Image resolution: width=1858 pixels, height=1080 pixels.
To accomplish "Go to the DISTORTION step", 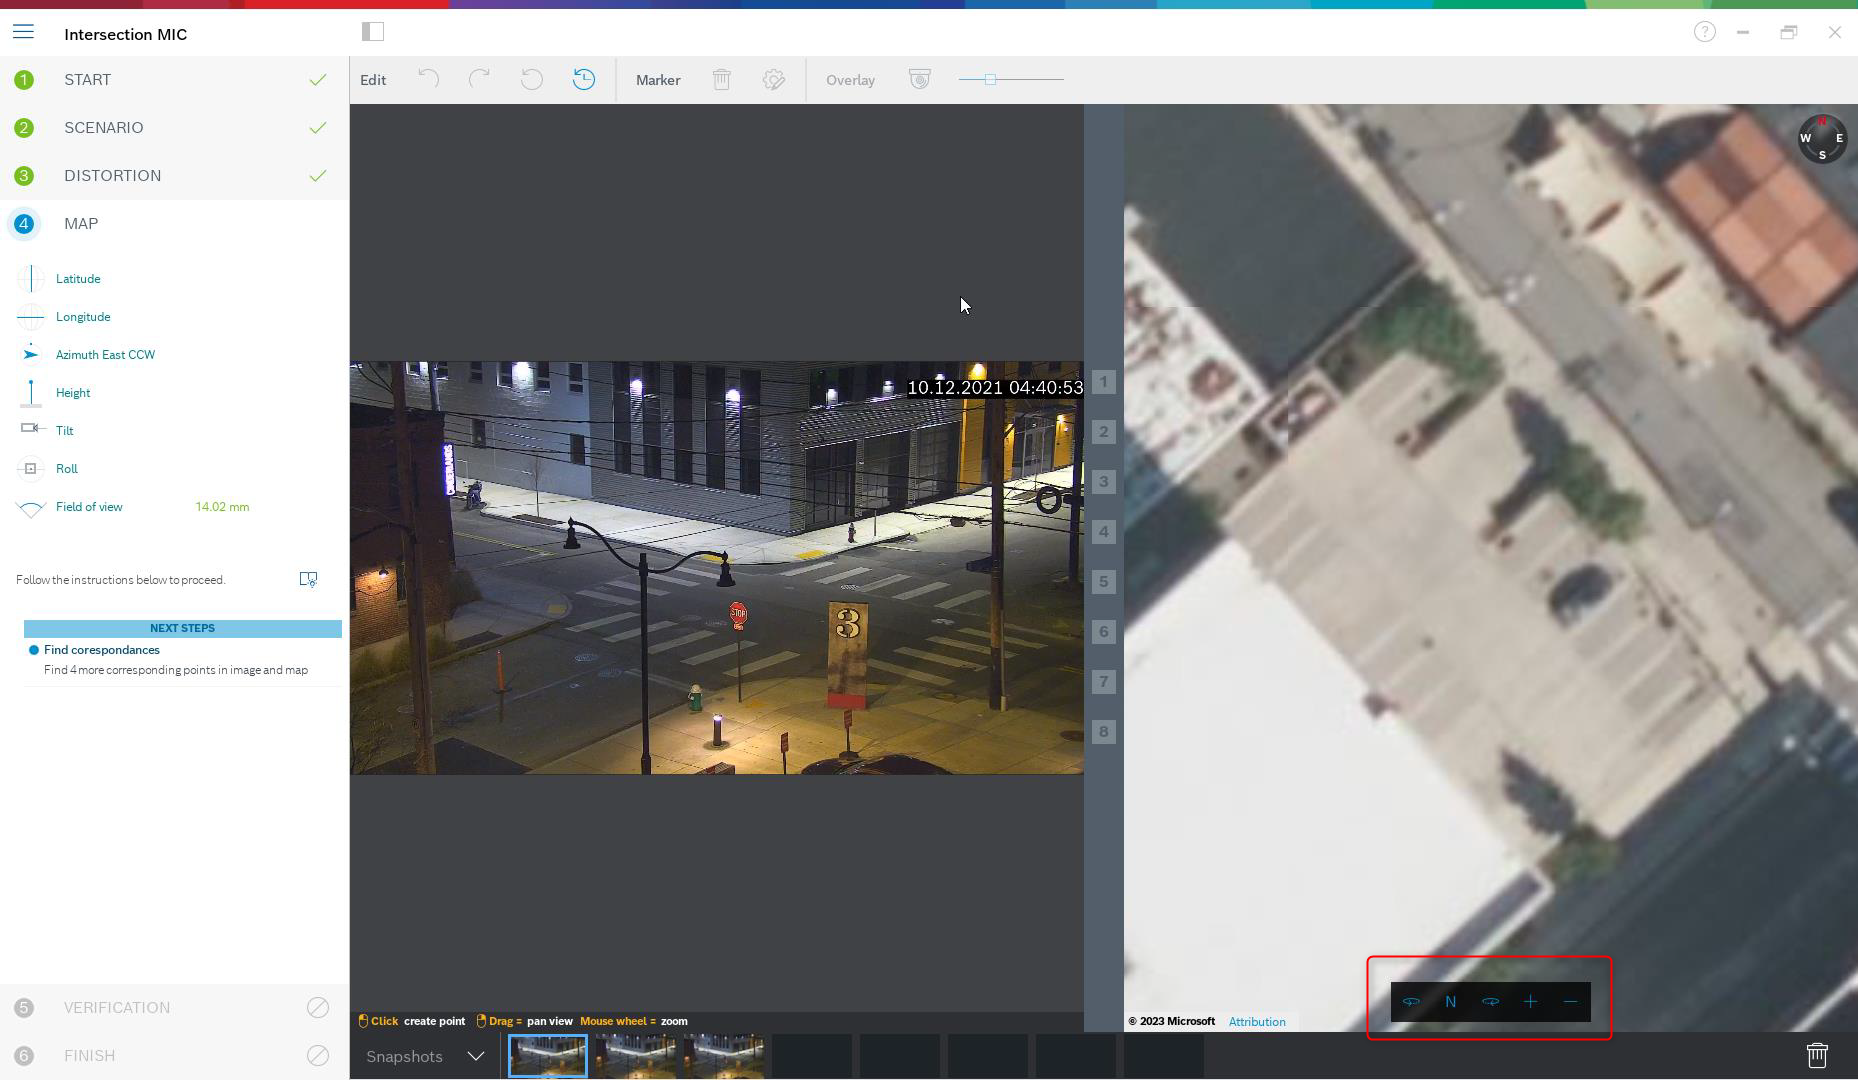I will point(112,176).
